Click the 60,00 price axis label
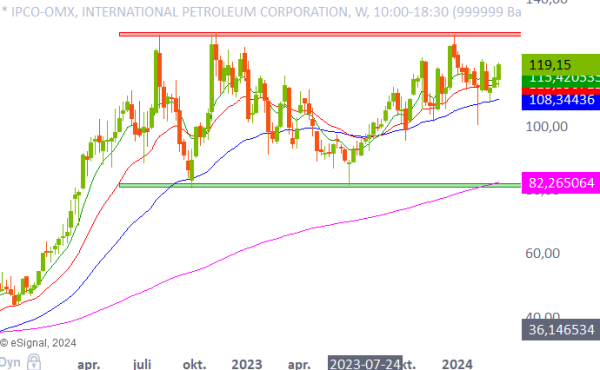 click(543, 253)
